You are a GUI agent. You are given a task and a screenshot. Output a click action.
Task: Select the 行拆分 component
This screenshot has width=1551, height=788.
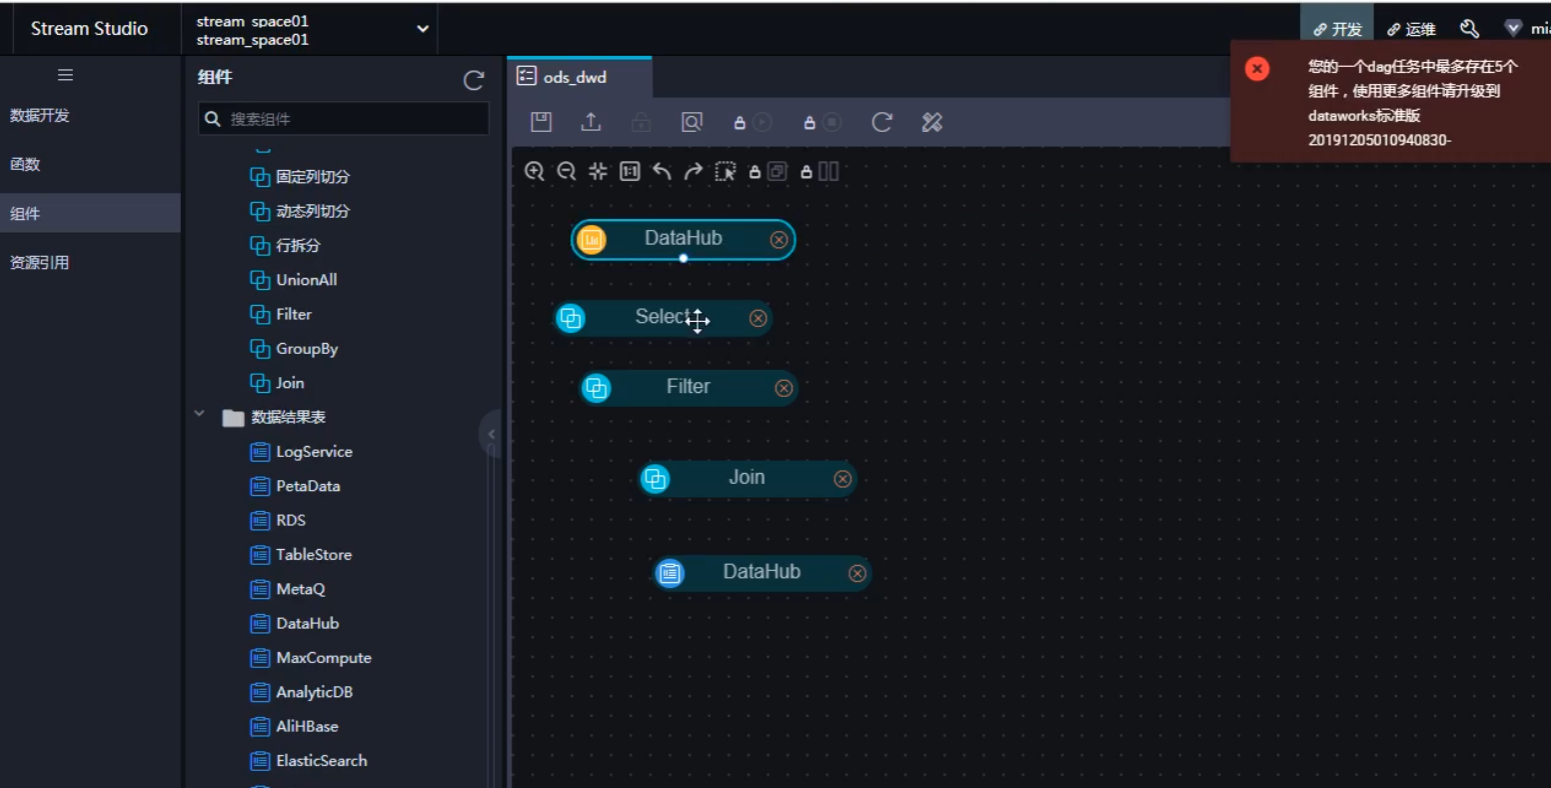[285, 245]
